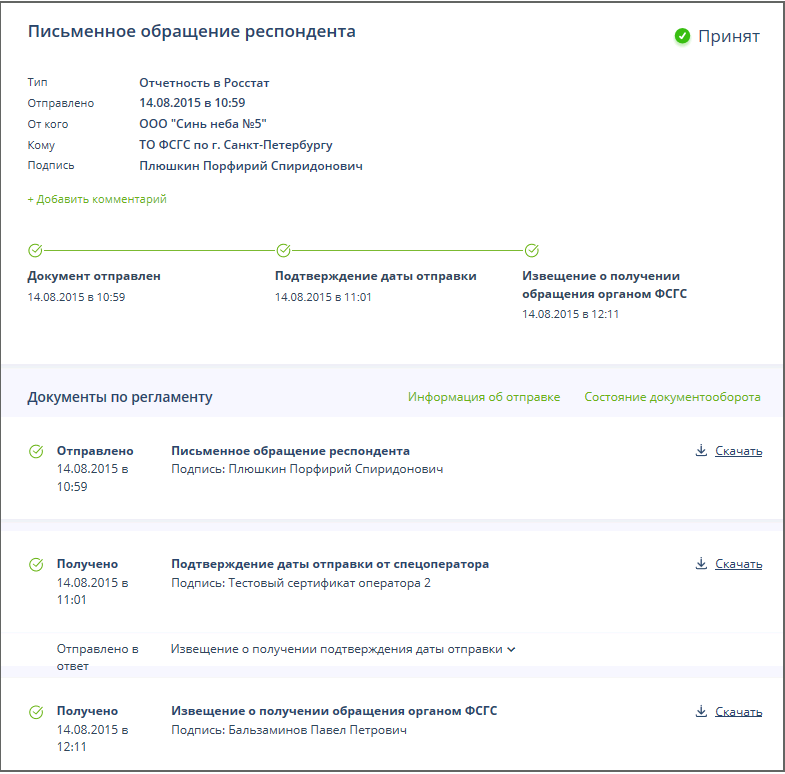Add a comment via Добавить комментарий
785x774 pixels.
(x=97, y=199)
